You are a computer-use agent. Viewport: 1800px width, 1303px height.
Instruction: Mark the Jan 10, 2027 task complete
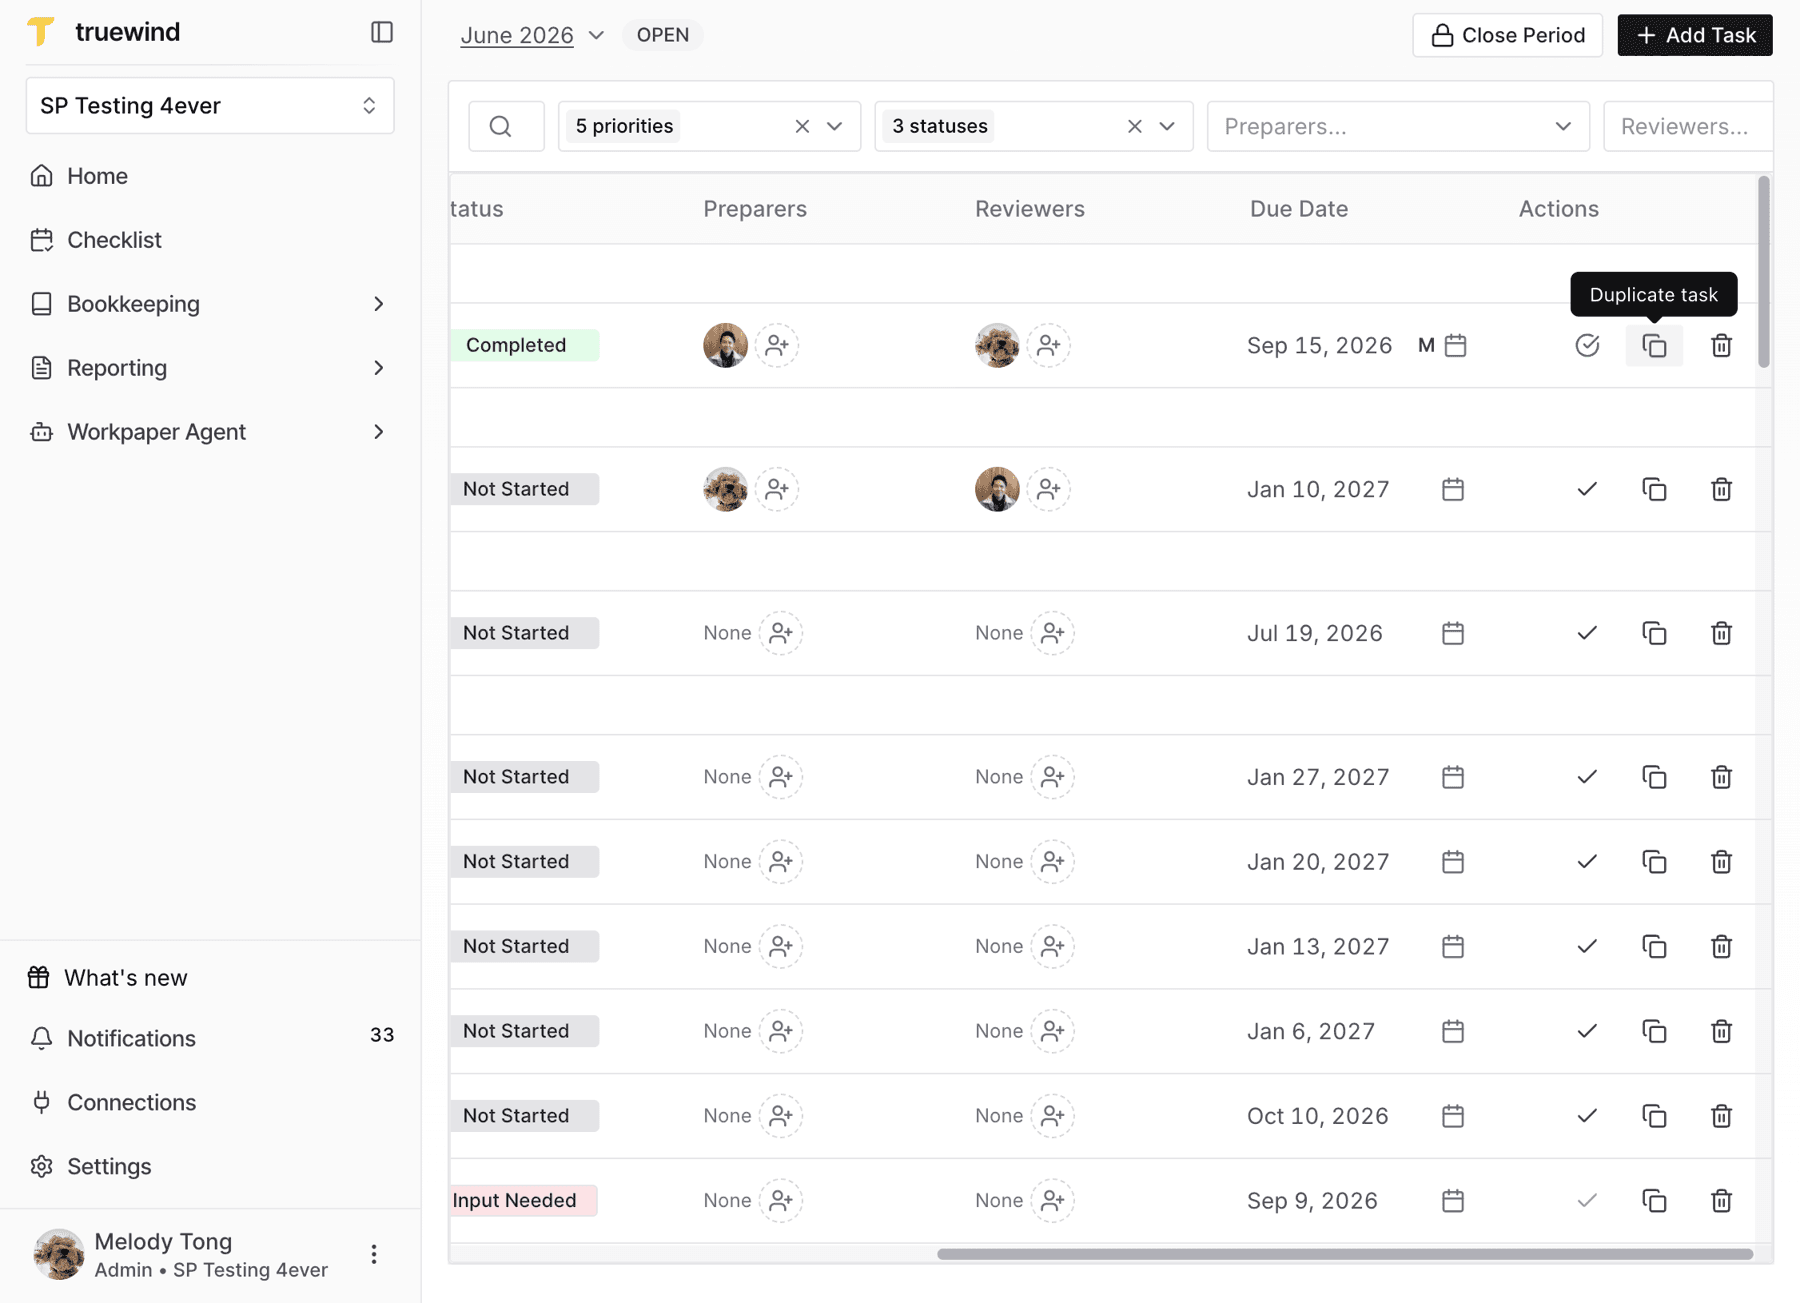coord(1587,489)
